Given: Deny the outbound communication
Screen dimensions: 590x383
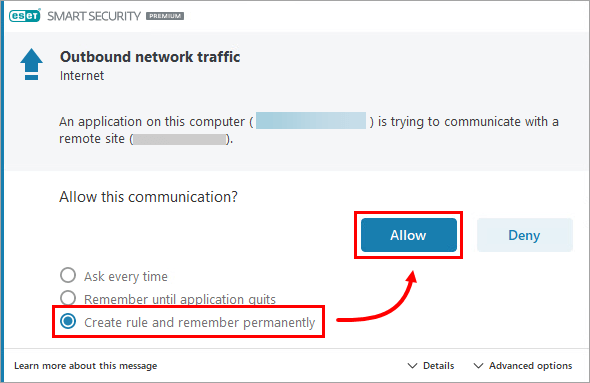Looking at the screenshot, I should (525, 235).
